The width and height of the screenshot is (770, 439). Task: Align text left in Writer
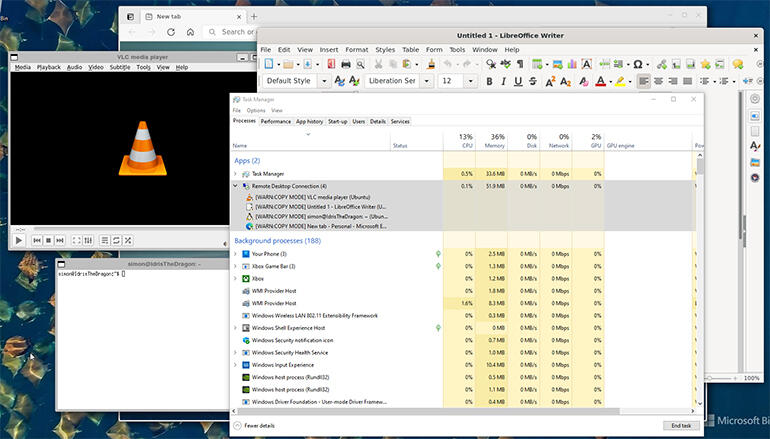click(x=644, y=82)
